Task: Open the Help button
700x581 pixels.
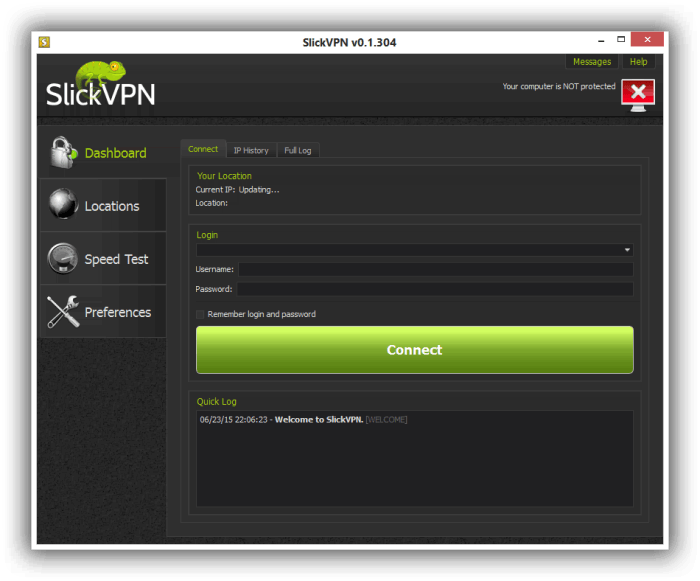Action: pos(638,62)
